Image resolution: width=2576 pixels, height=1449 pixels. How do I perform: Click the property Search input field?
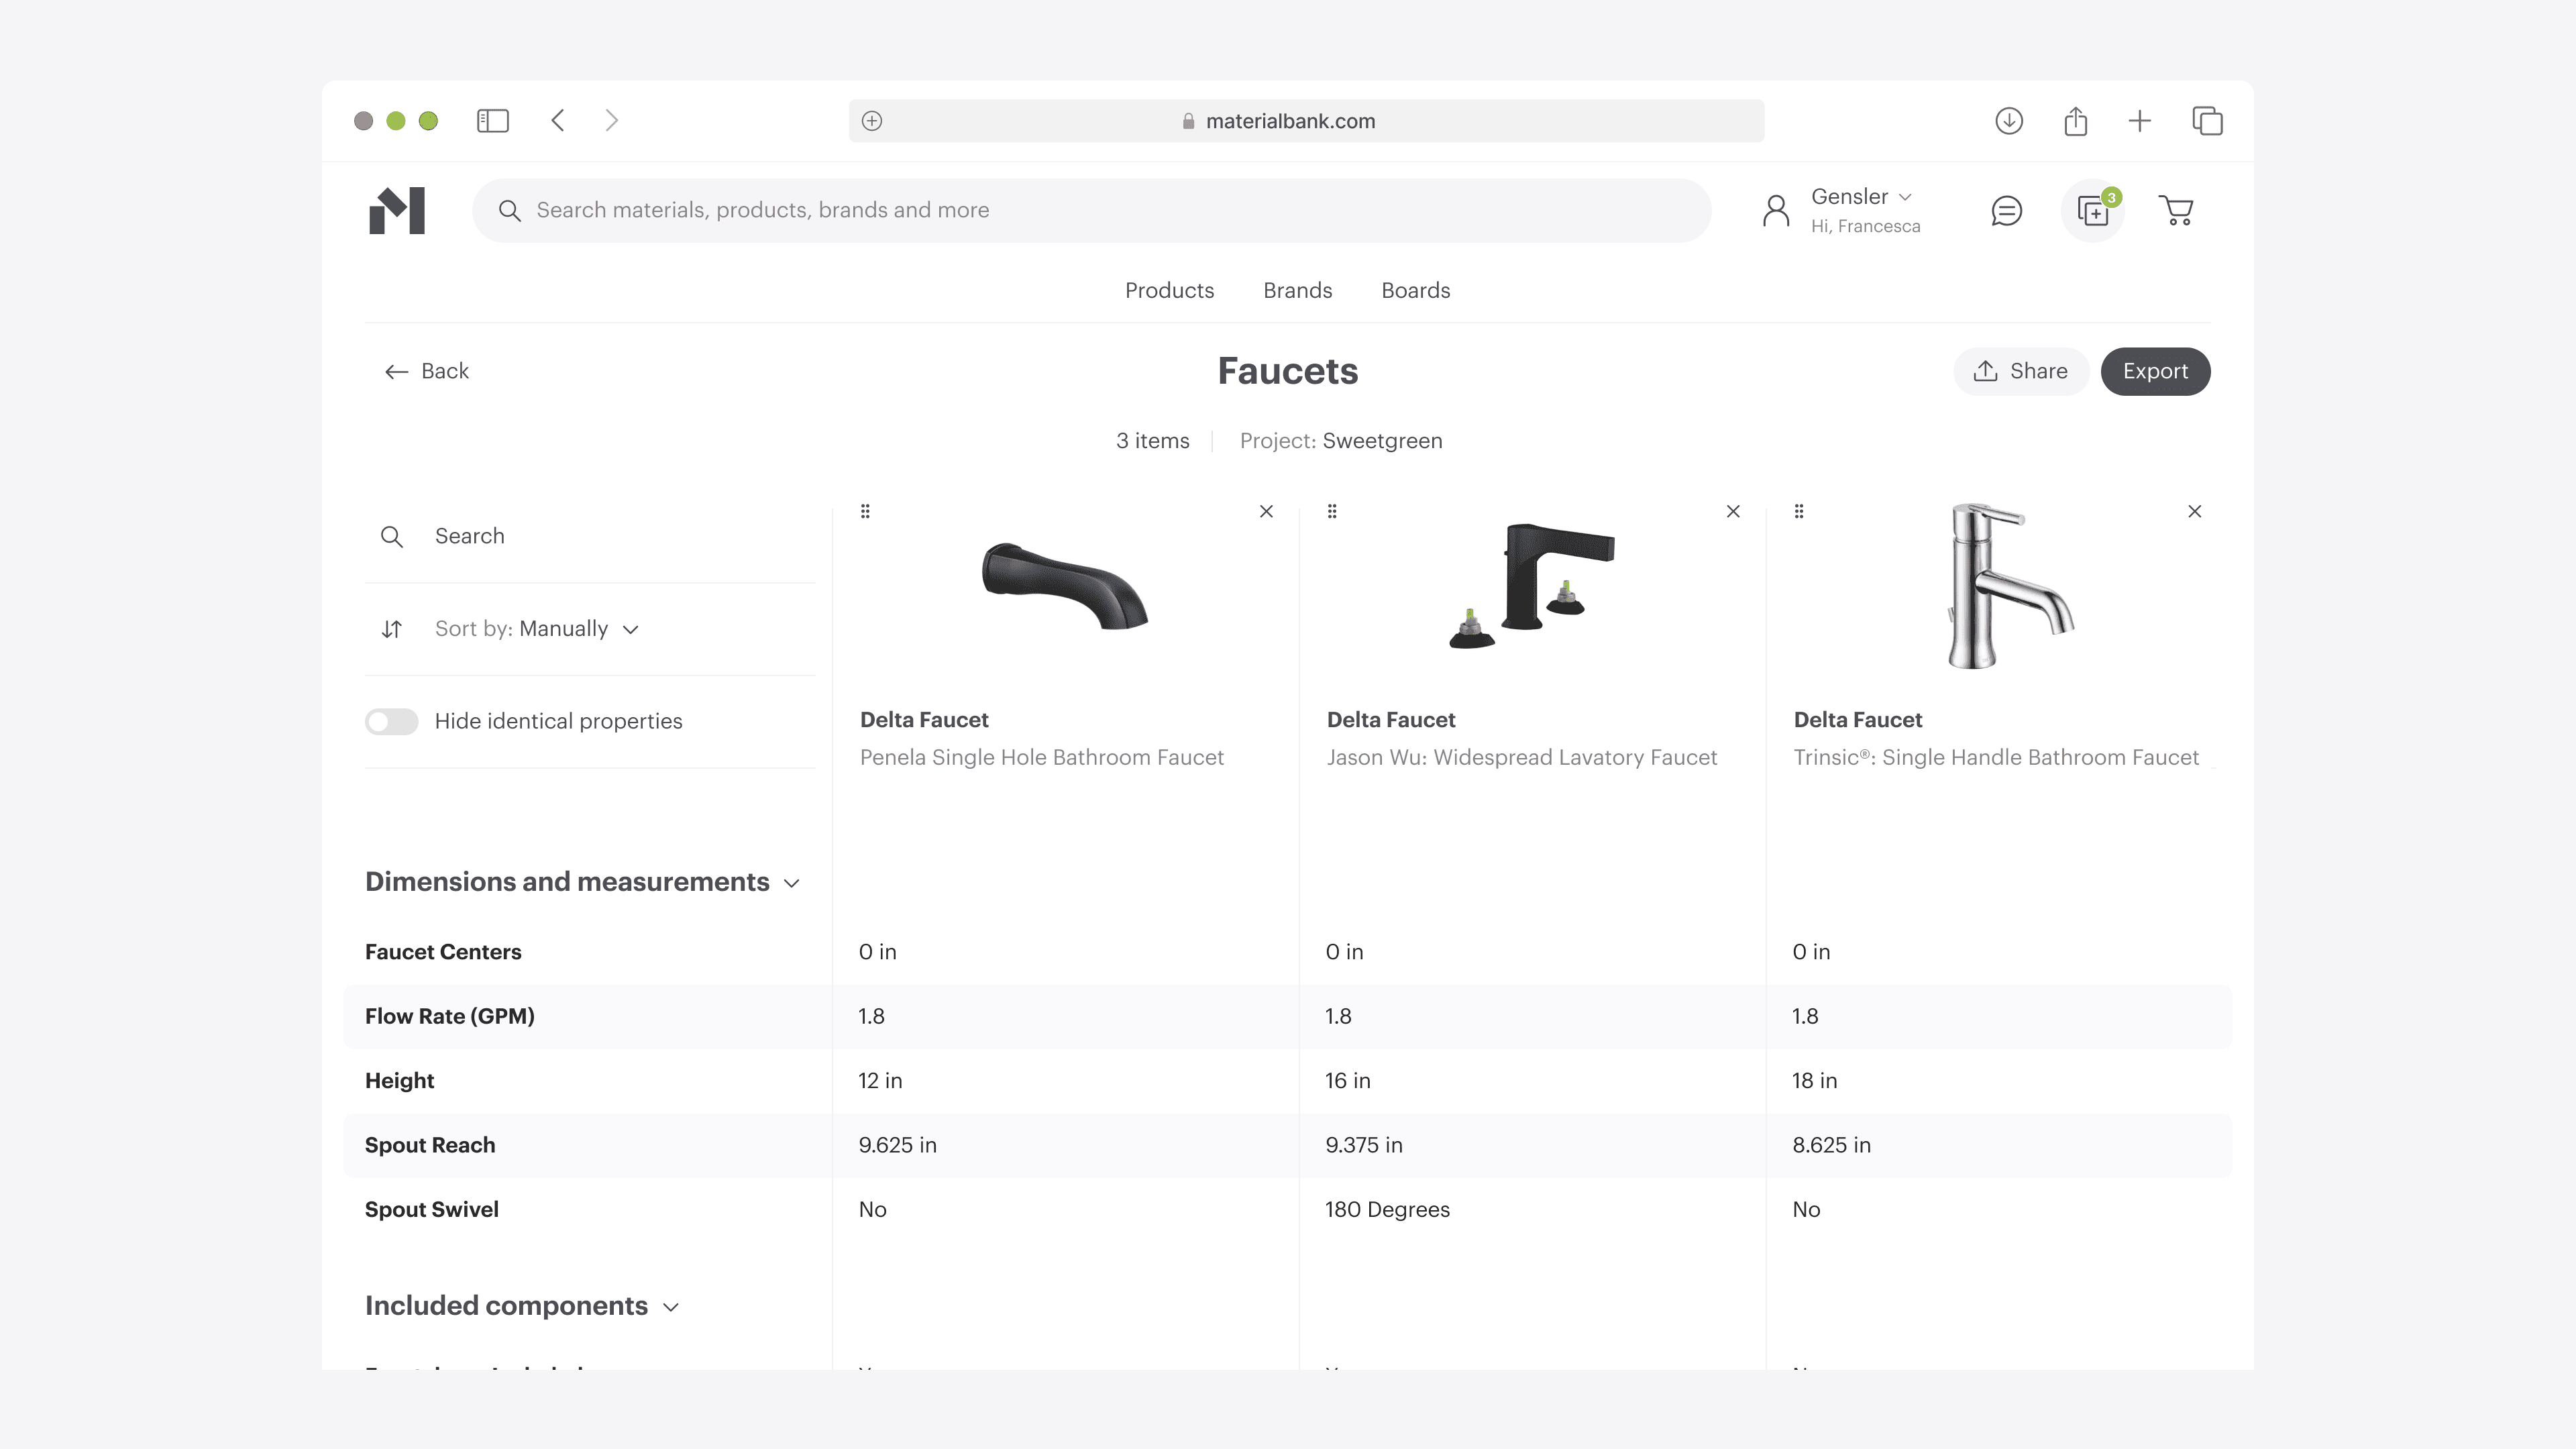click(590, 537)
